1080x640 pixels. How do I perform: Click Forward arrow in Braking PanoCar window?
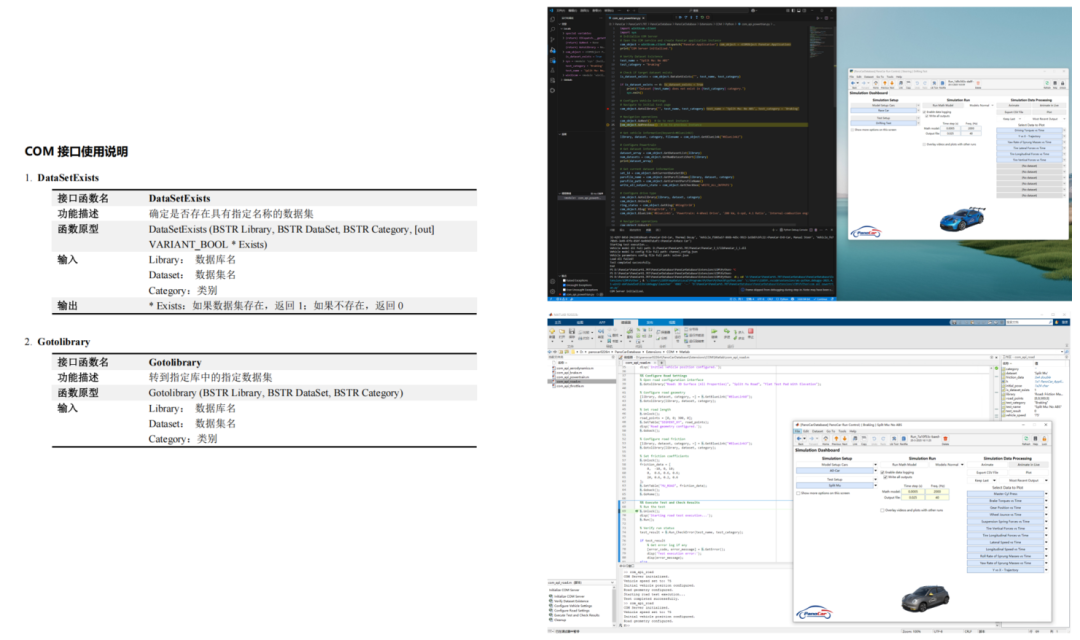[x=812, y=438]
